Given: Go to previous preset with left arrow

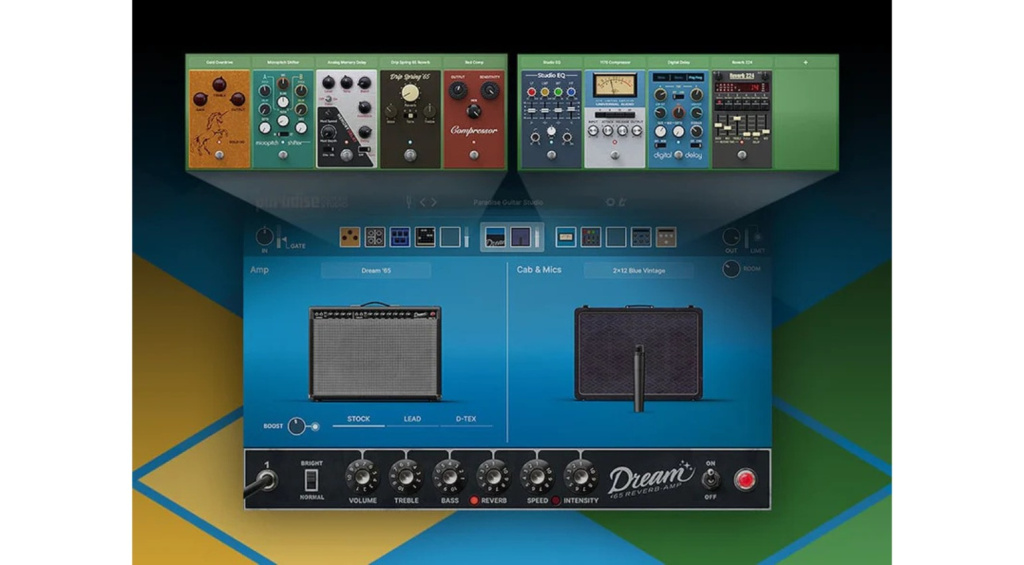Looking at the screenshot, I should 423,202.
